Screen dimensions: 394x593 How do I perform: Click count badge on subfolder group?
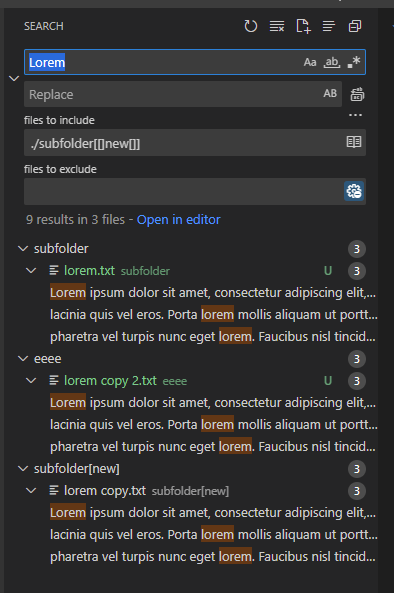(x=357, y=249)
